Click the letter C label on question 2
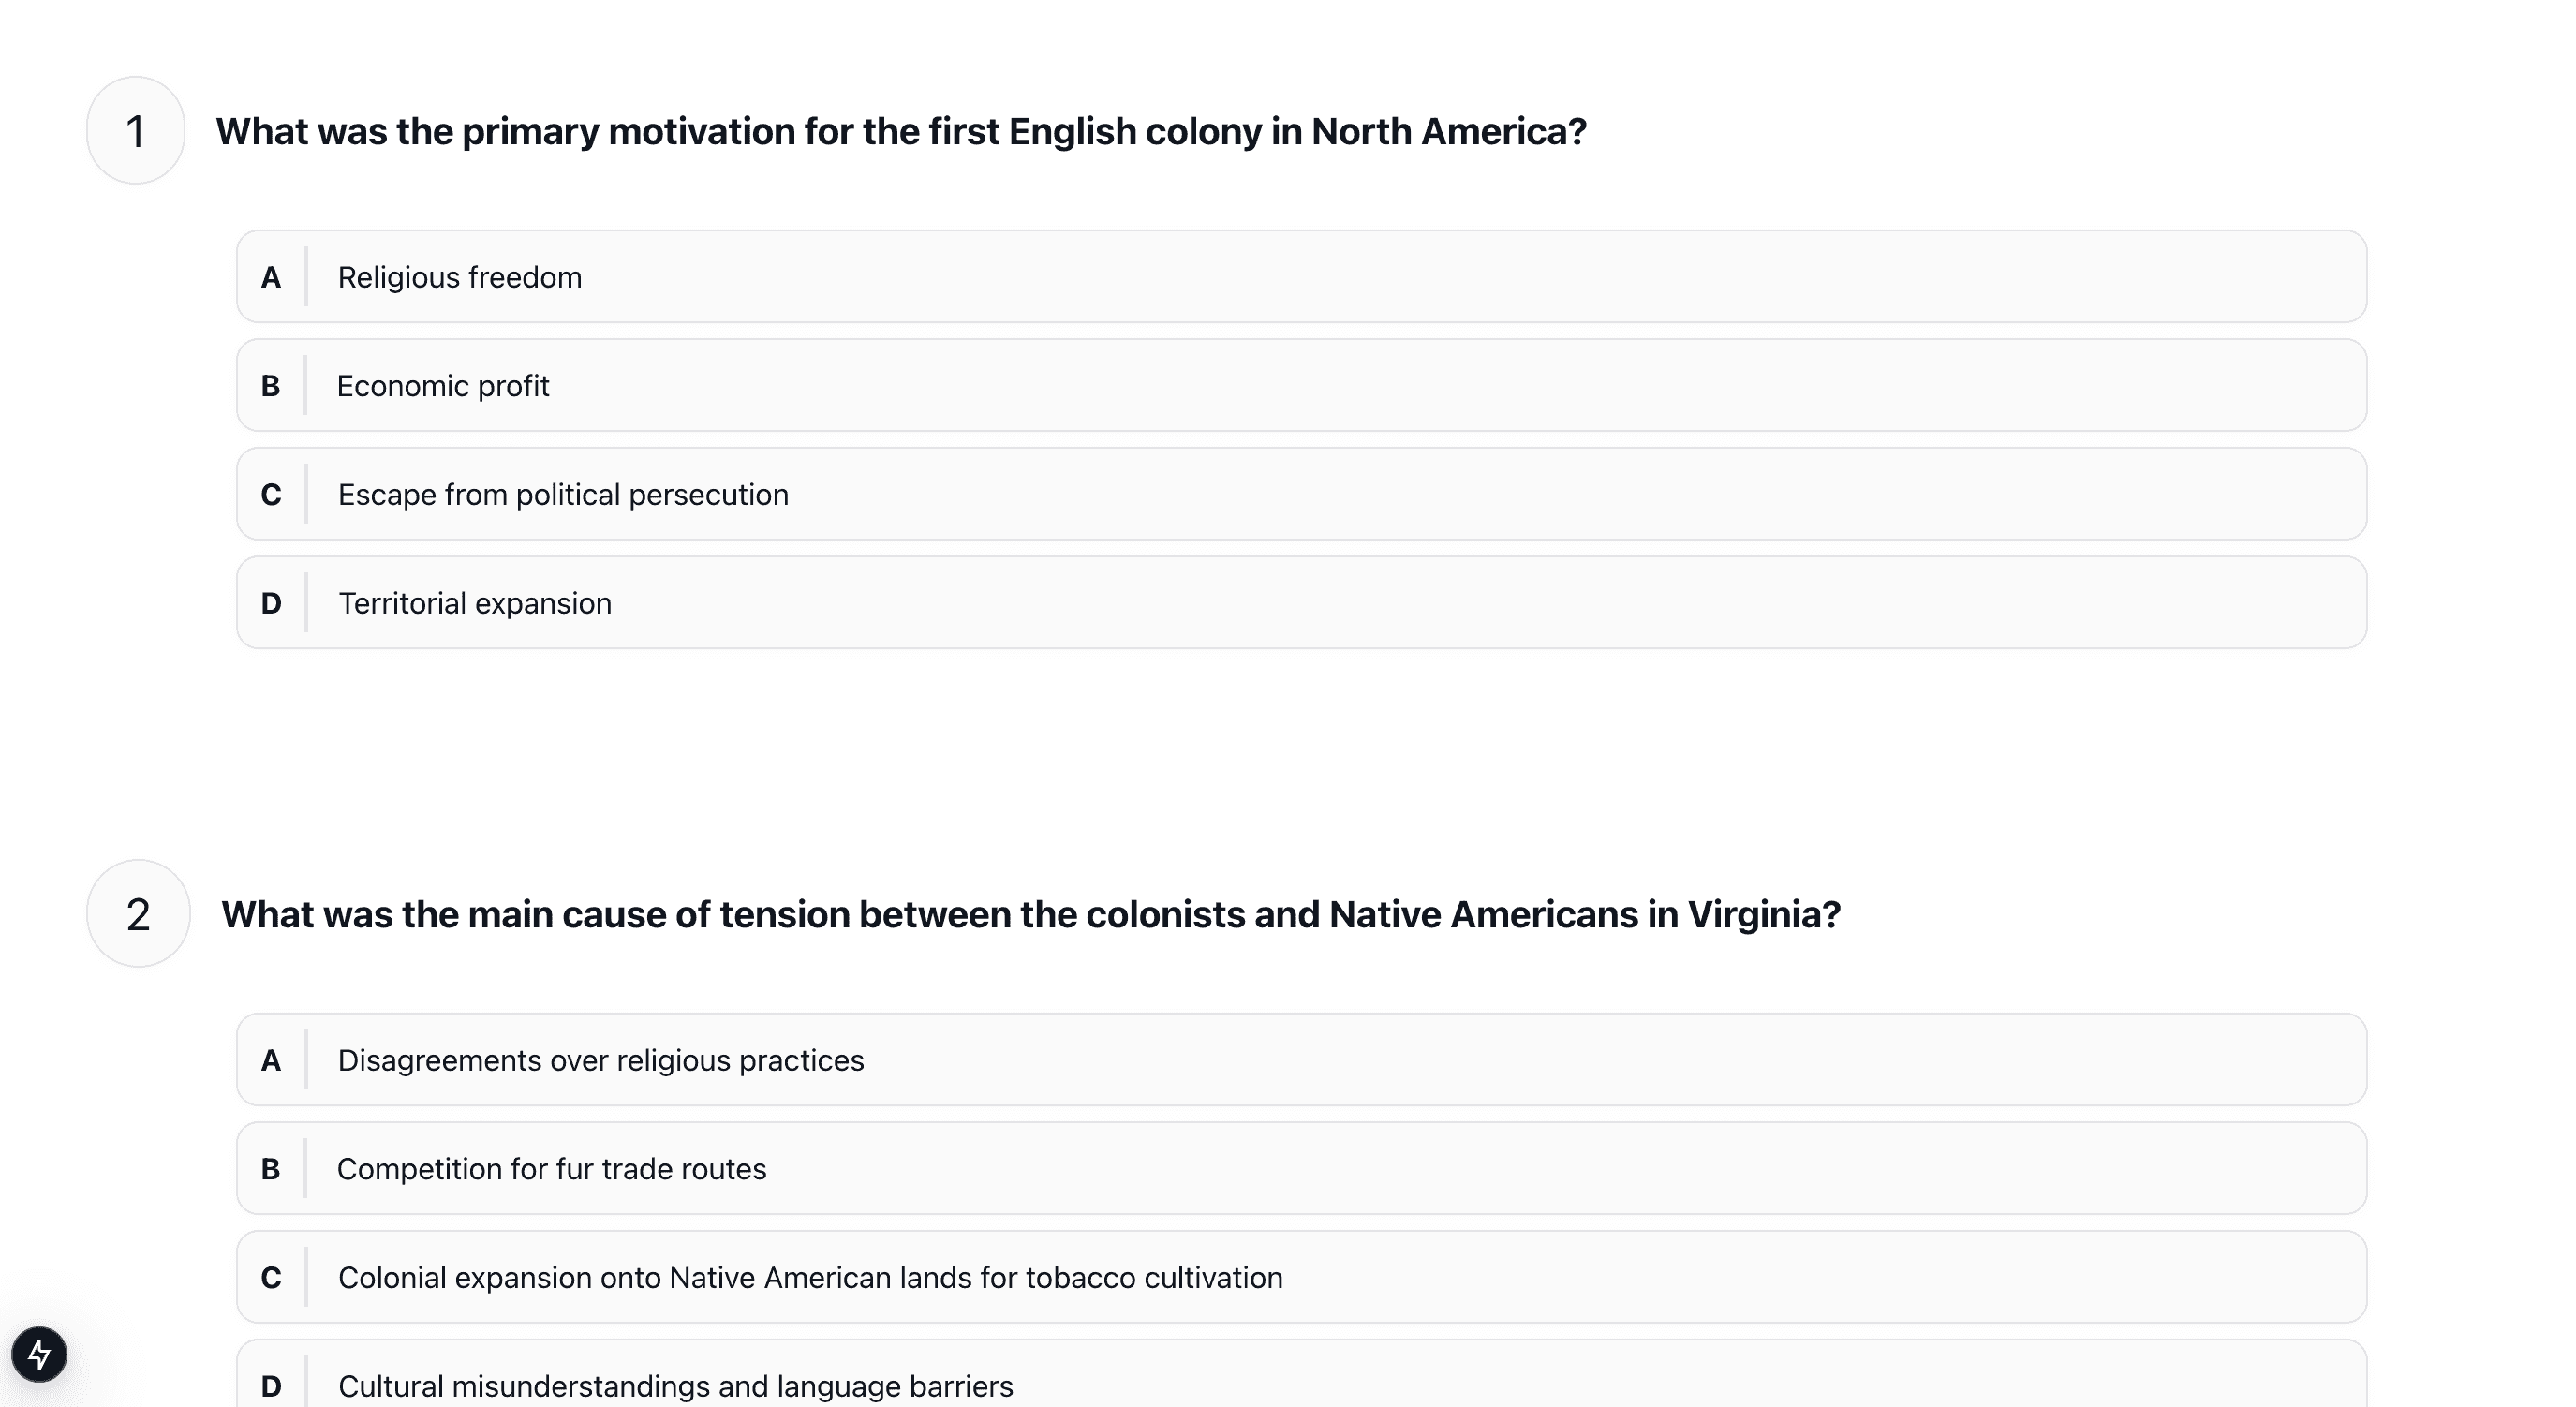Viewport: 2576px width, 1407px height. coord(270,1277)
